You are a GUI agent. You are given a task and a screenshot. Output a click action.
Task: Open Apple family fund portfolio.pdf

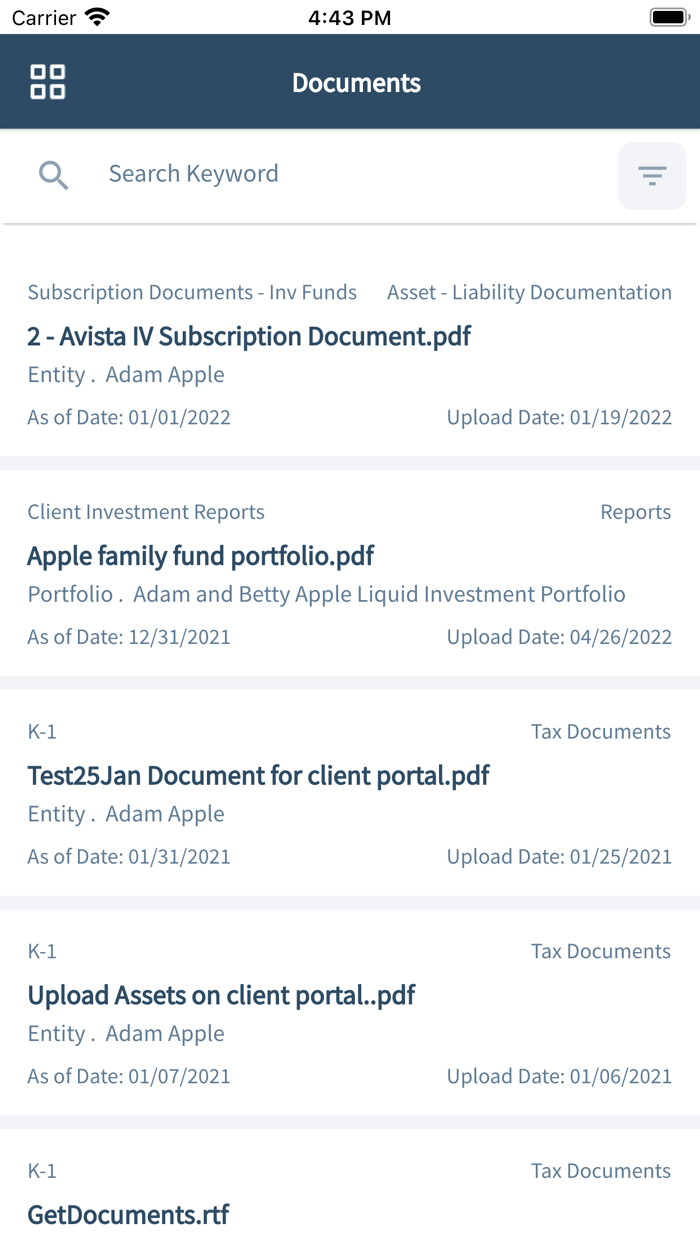tap(200, 556)
